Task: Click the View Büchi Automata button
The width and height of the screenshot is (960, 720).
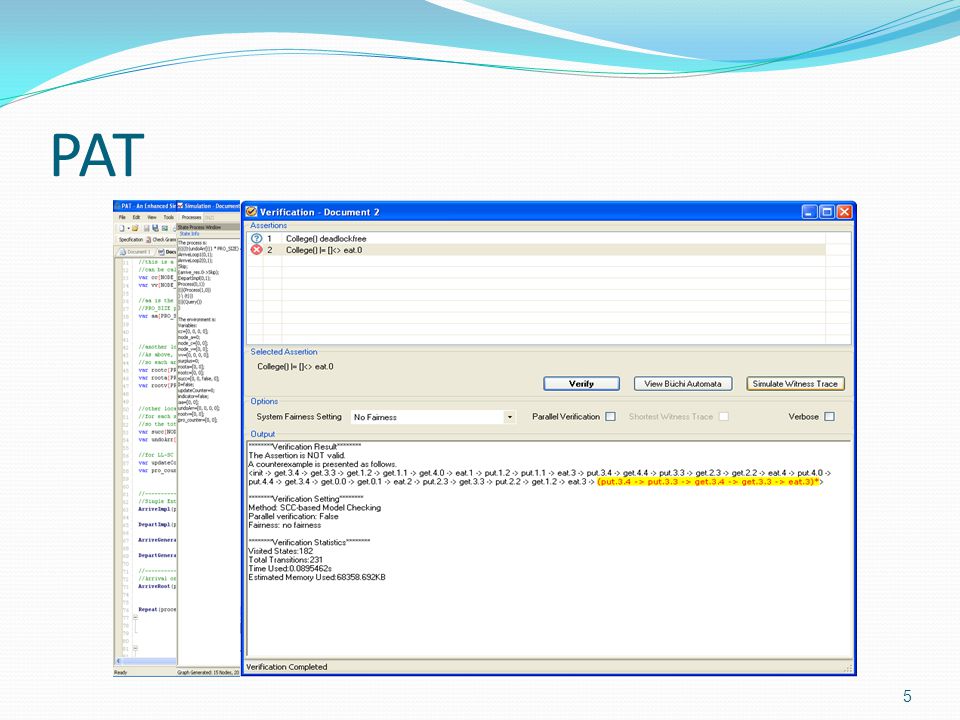Action: click(683, 384)
